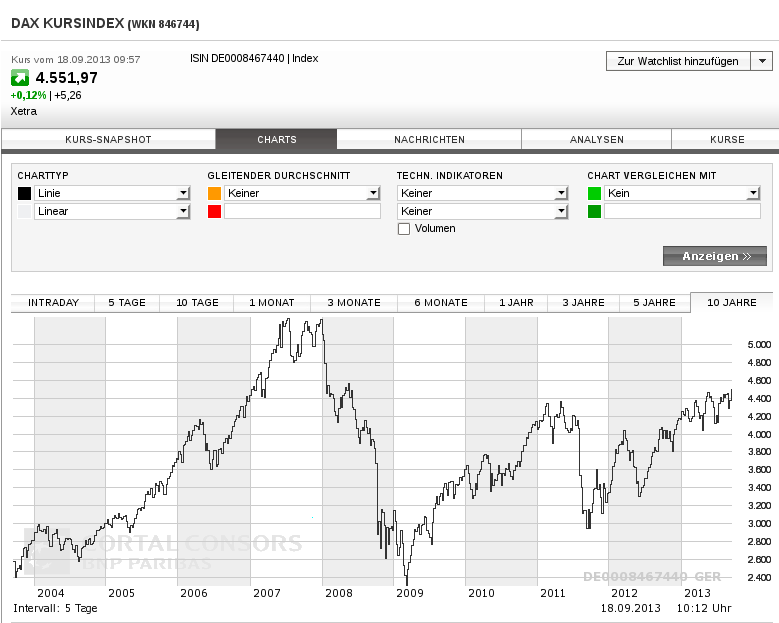Click the dark green comparison color swatch

tap(594, 211)
